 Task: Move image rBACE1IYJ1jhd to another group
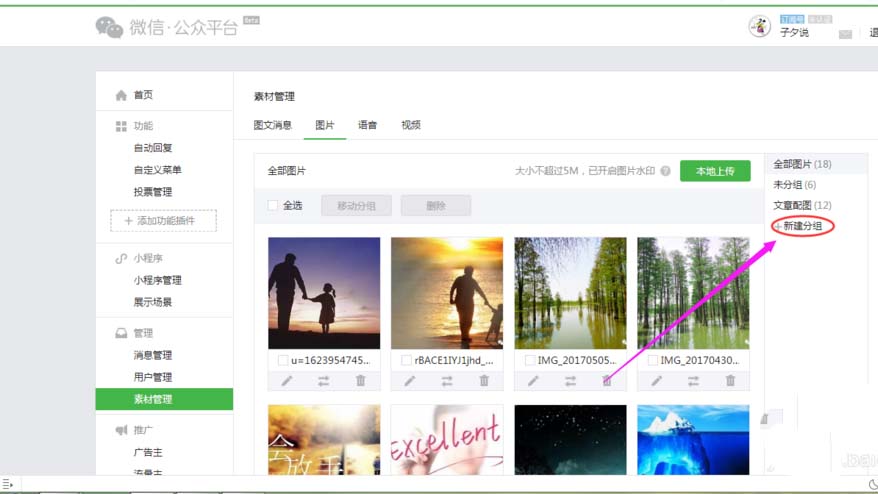447,381
